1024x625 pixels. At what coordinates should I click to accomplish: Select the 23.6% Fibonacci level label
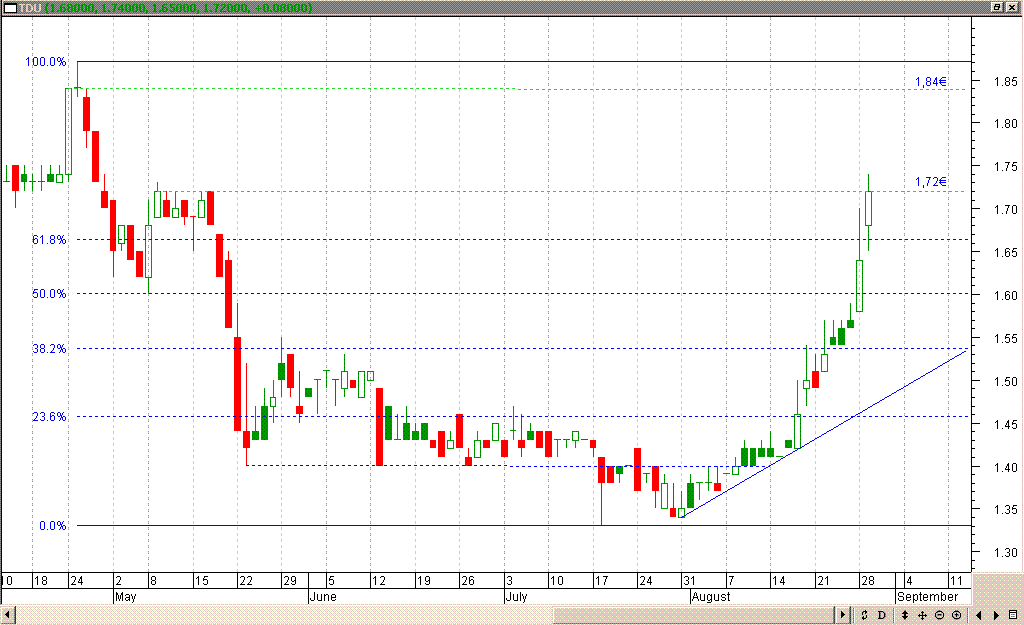49,417
